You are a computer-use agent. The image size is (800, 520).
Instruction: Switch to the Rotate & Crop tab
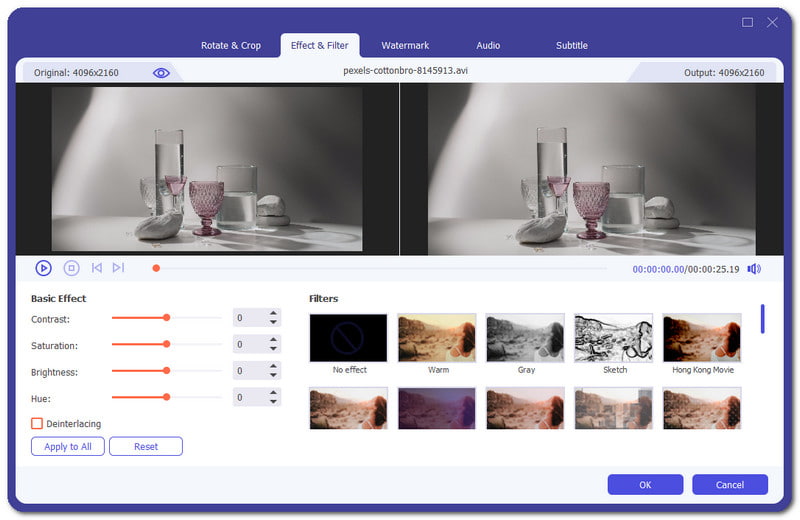tap(232, 46)
